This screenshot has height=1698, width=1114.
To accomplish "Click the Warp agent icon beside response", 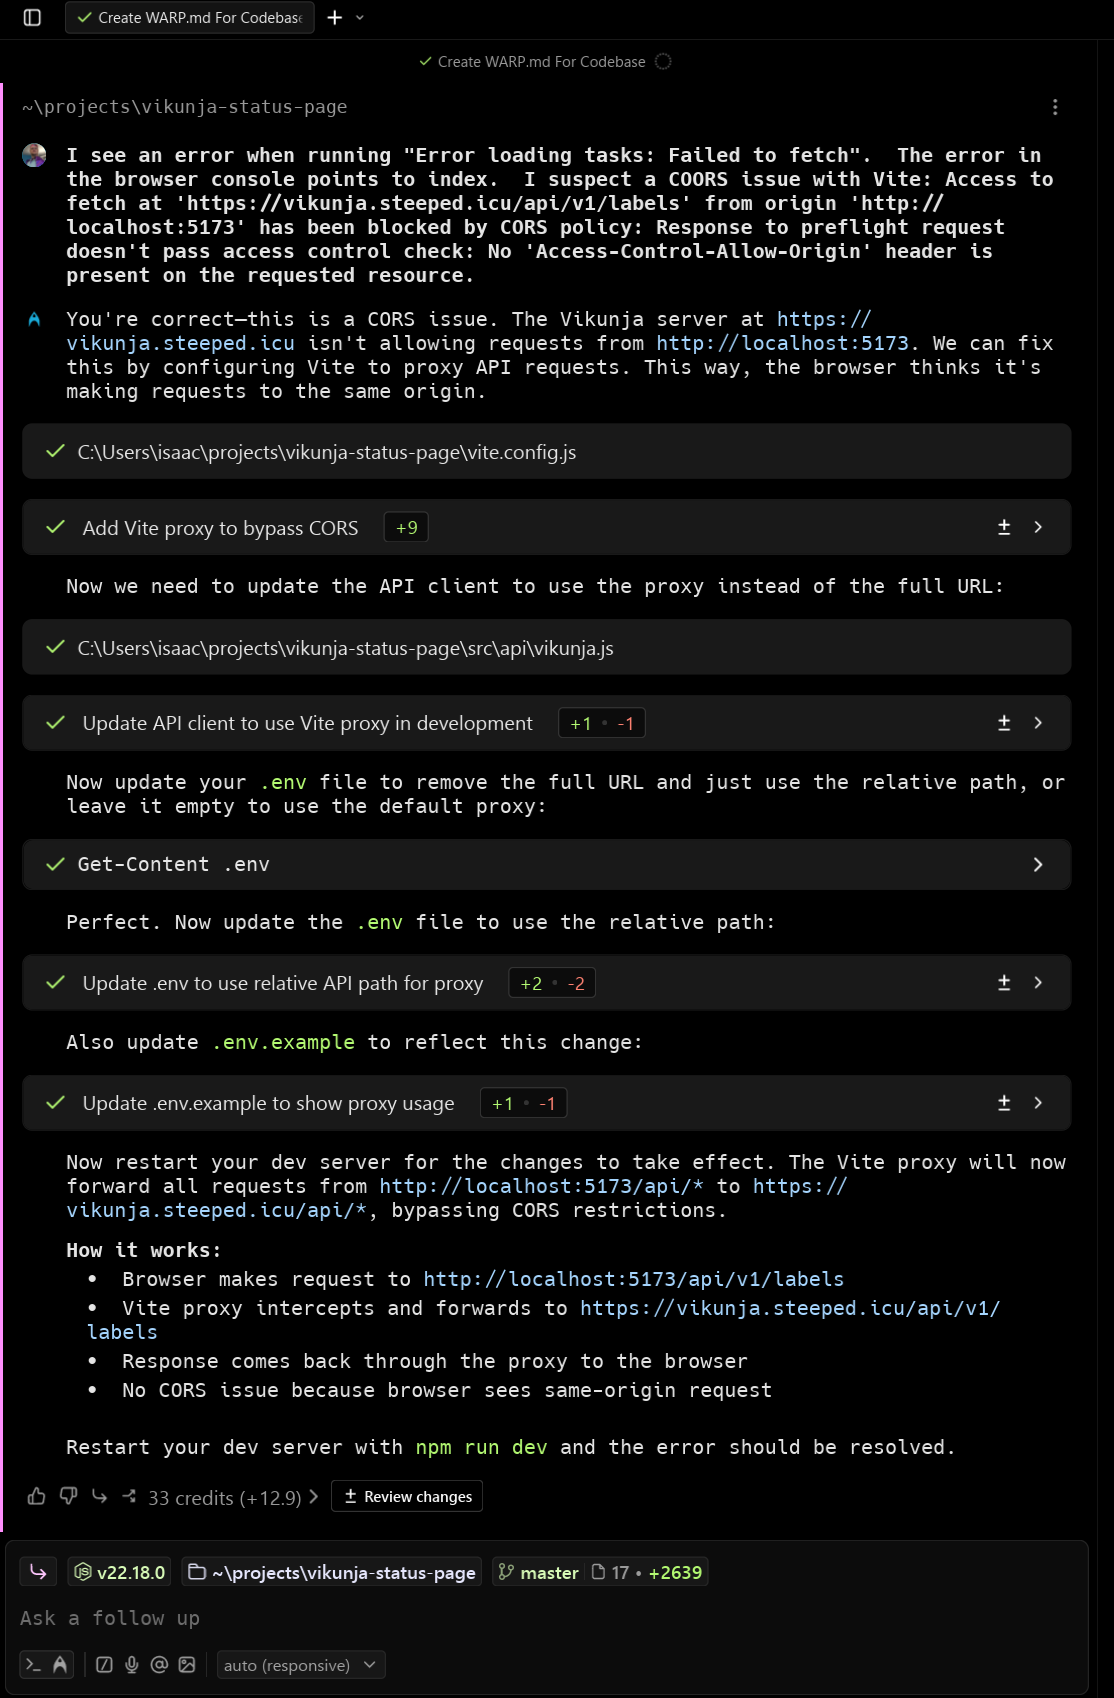I will coord(34,319).
